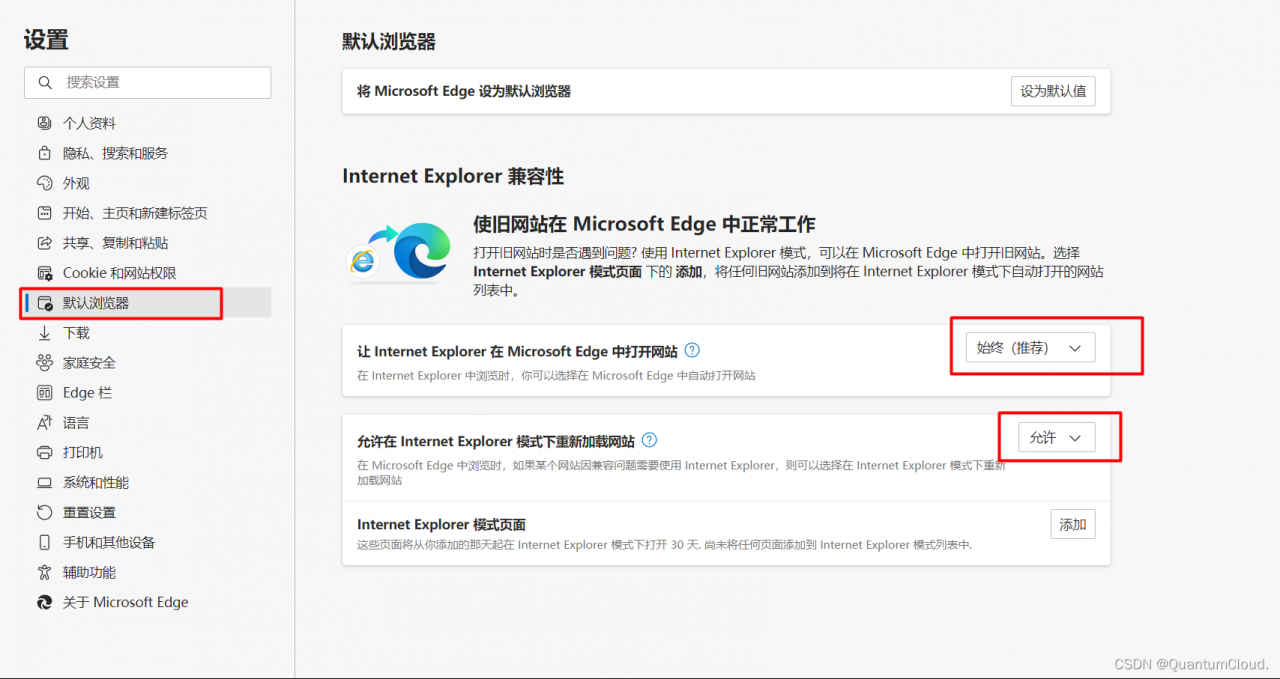Click label 让 Internet Explorer 在 Microsoft Edge 中打开网站
Viewport: 1280px width, 679px height.
click(x=517, y=351)
